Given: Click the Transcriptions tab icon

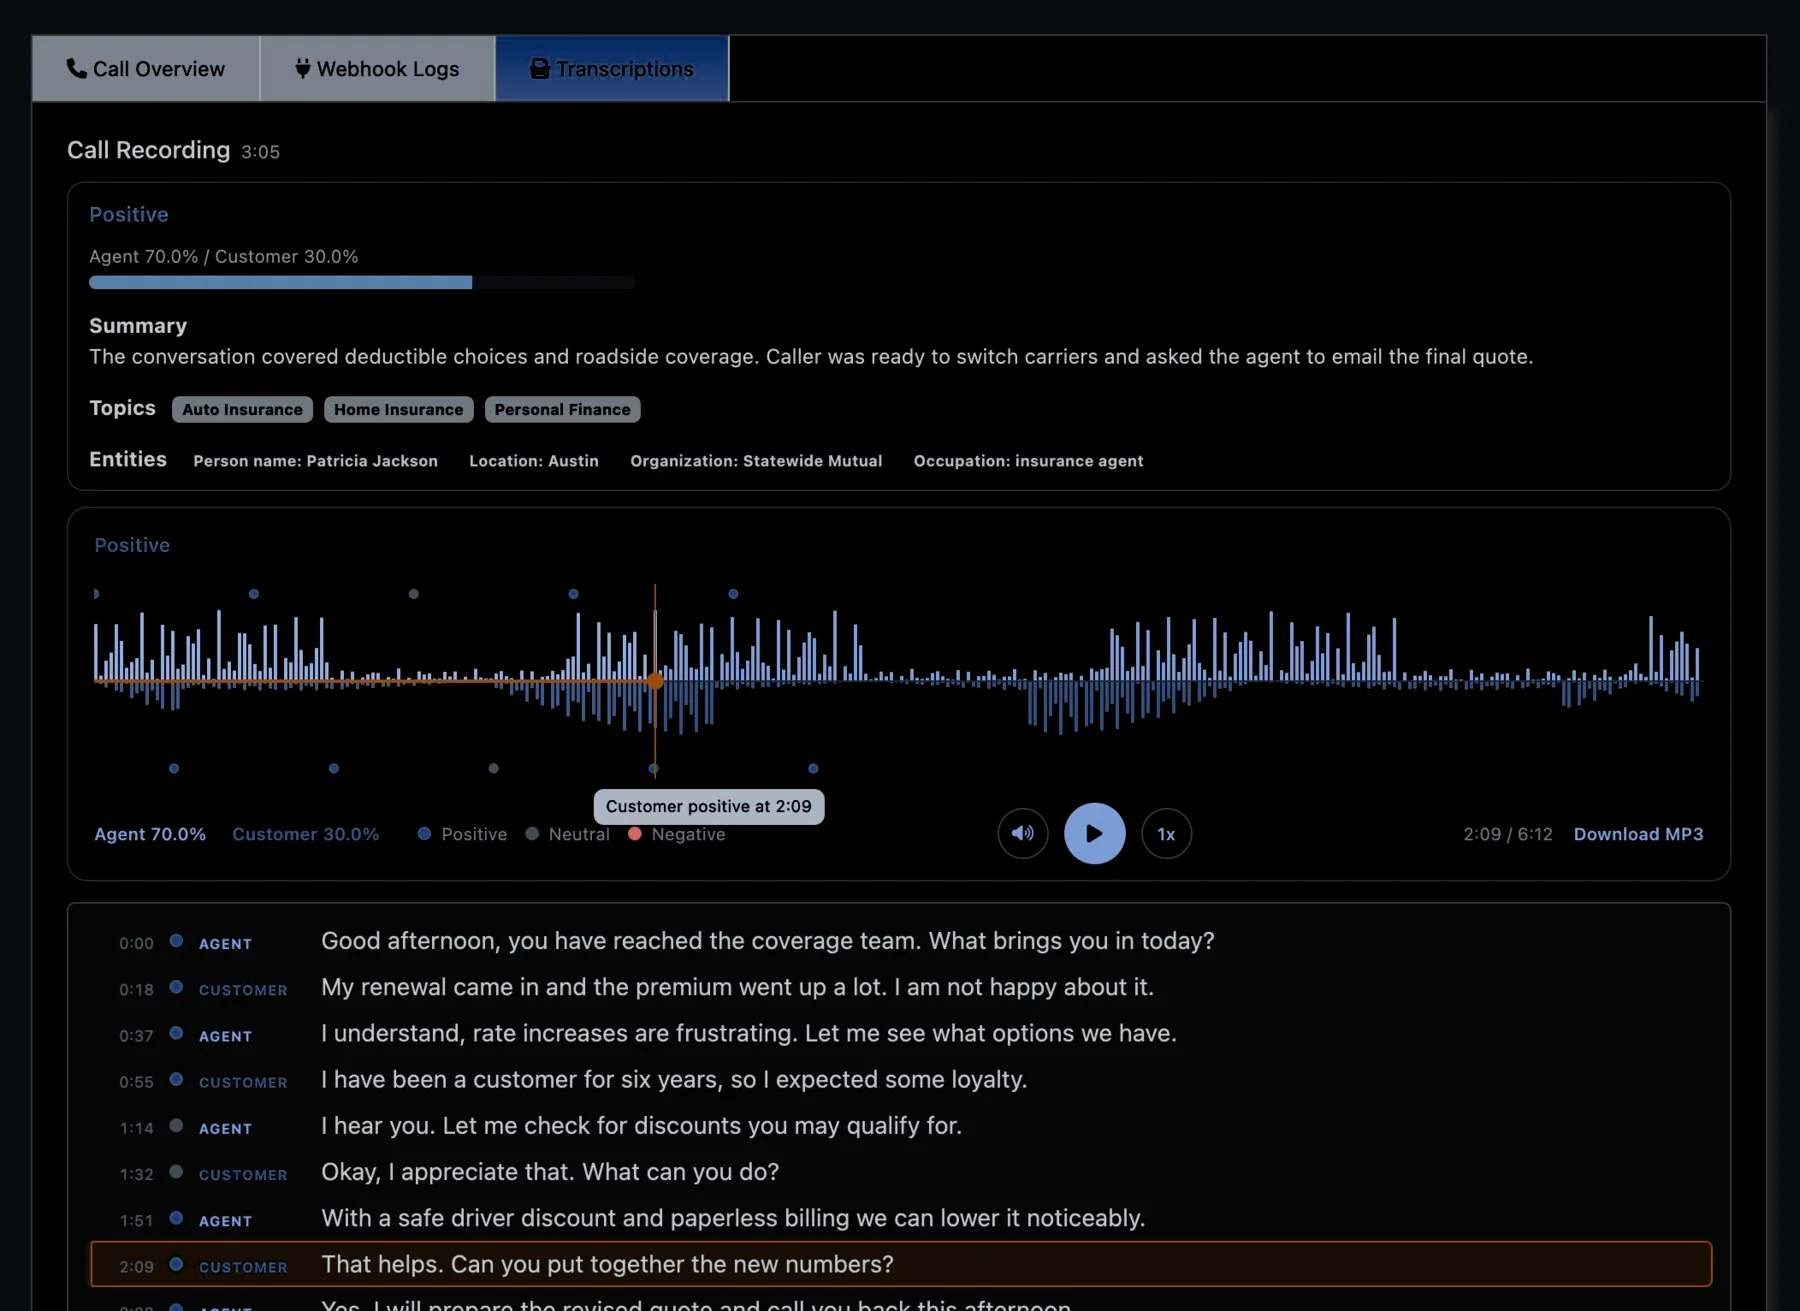Looking at the screenshot, I should 540,68.
